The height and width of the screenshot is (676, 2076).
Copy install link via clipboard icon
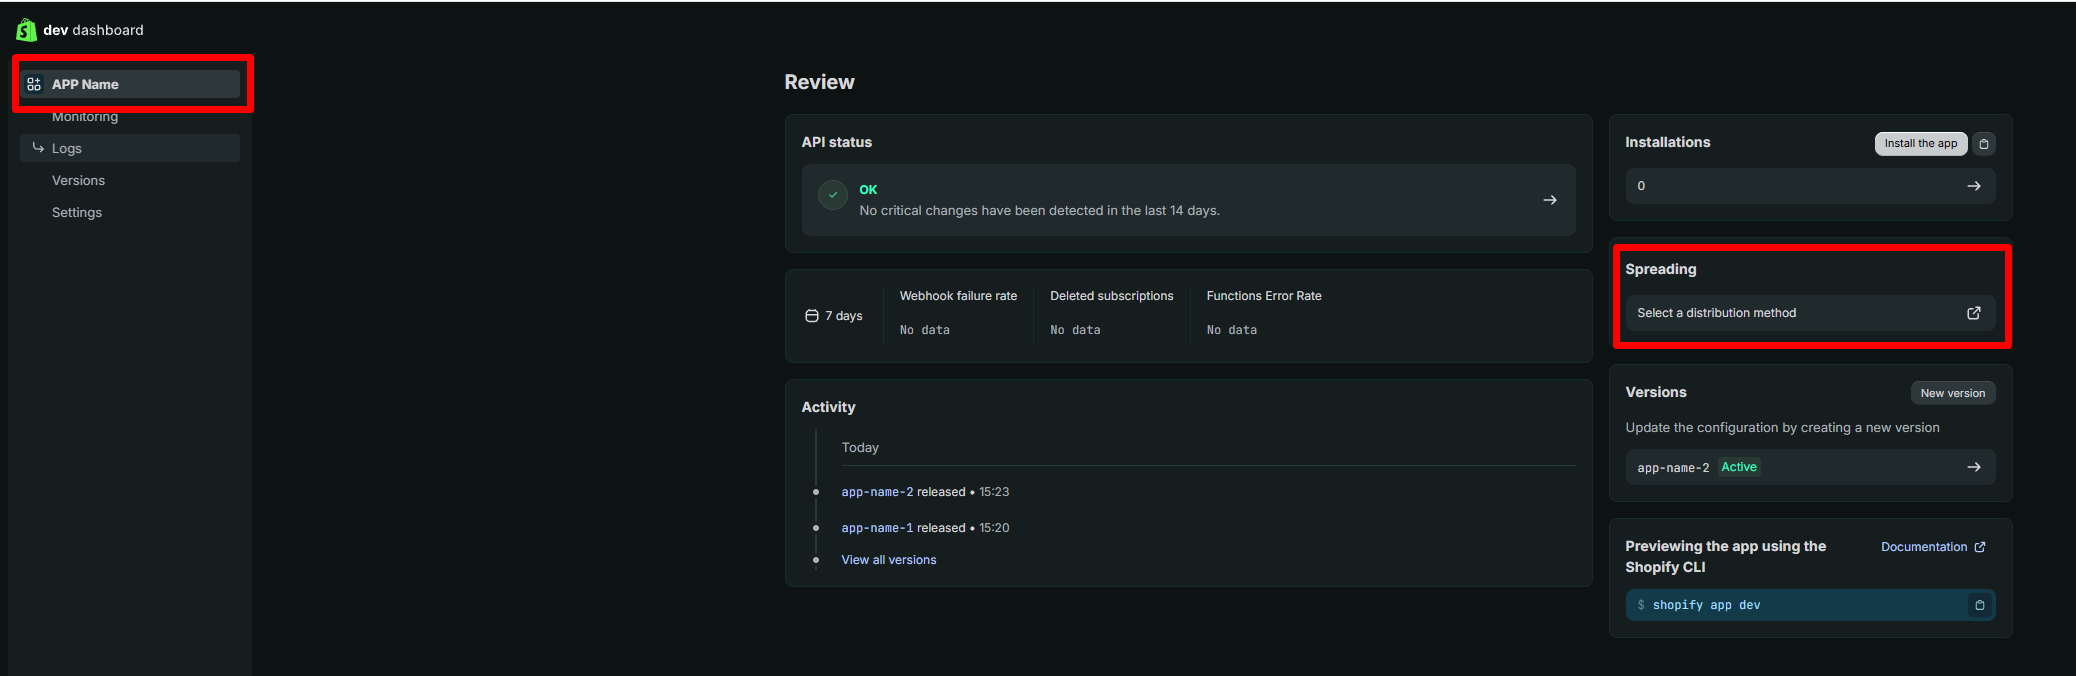(1984, 144)
